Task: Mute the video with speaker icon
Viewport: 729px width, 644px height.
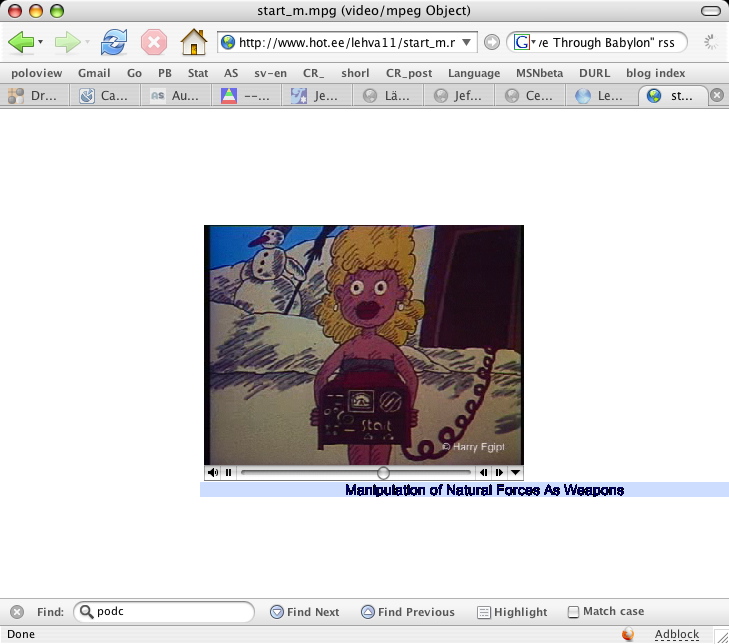Action: click(x=213, y=472)
